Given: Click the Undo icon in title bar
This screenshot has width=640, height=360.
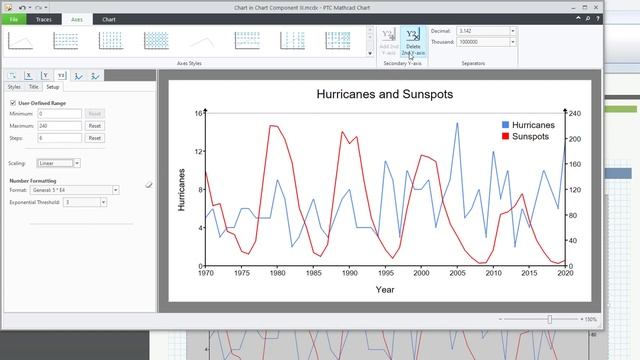Looking at the screenshot, I should pos(22,7).
